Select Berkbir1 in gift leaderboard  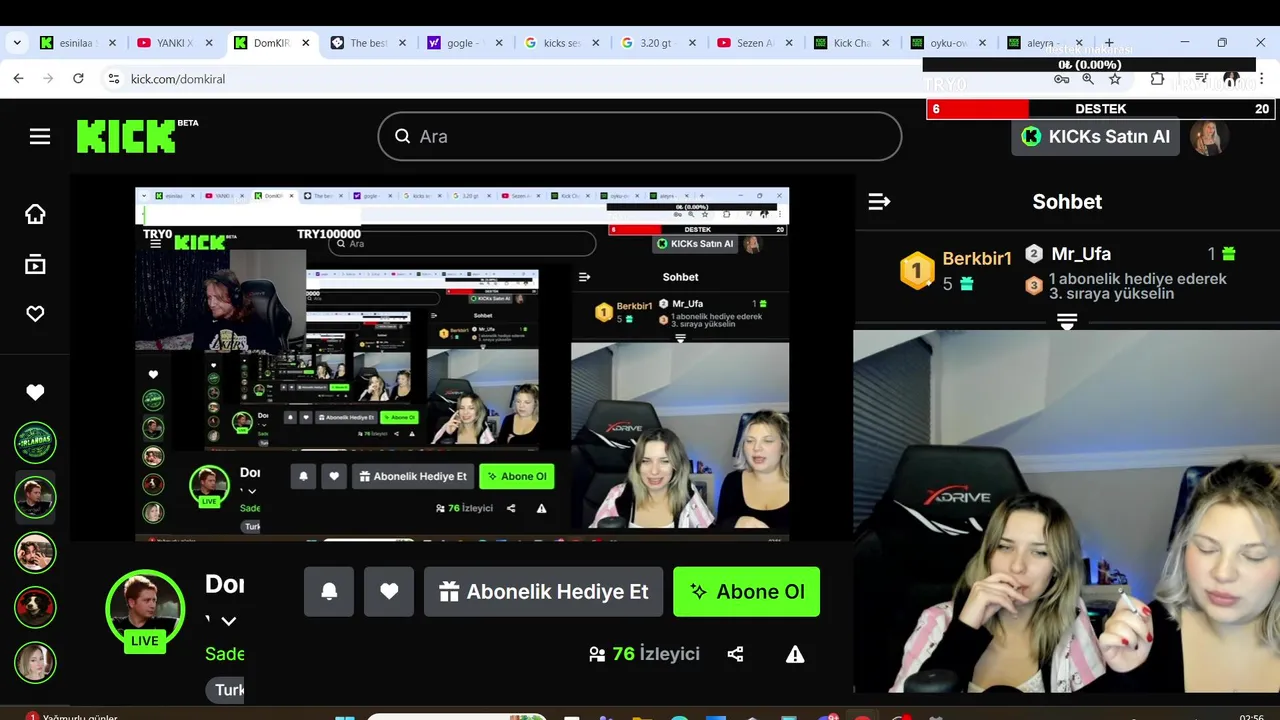pos(956,270)
